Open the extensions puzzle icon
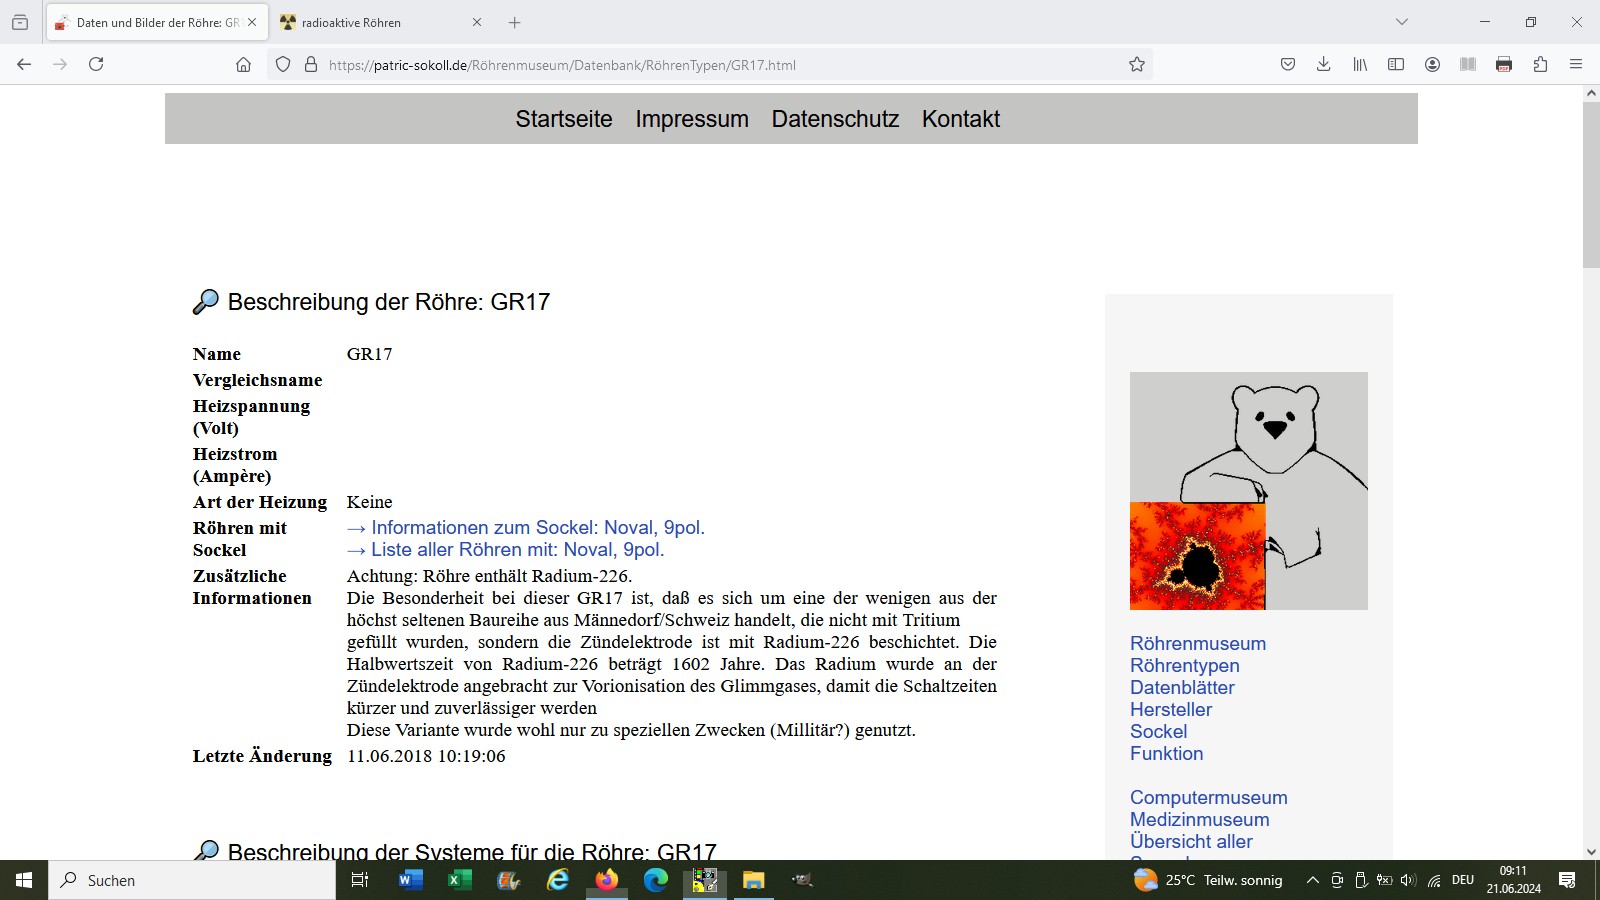The height and width of the screenshot is (900, 1600). click(x=1540, y=64)
